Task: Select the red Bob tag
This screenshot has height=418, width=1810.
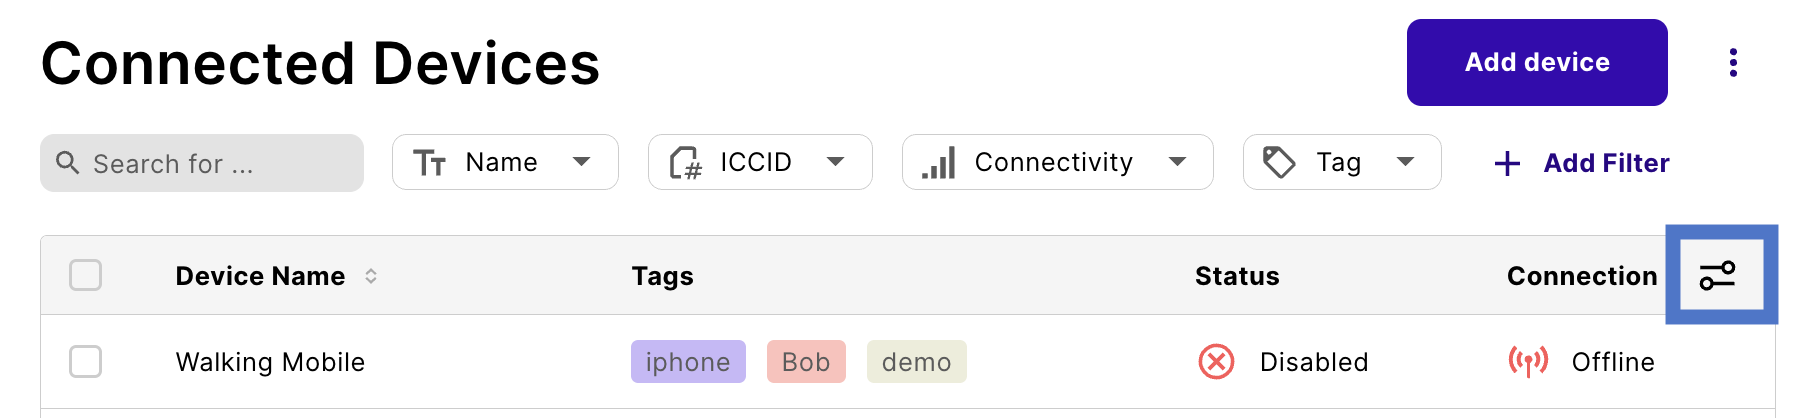Action: point(806,361)
